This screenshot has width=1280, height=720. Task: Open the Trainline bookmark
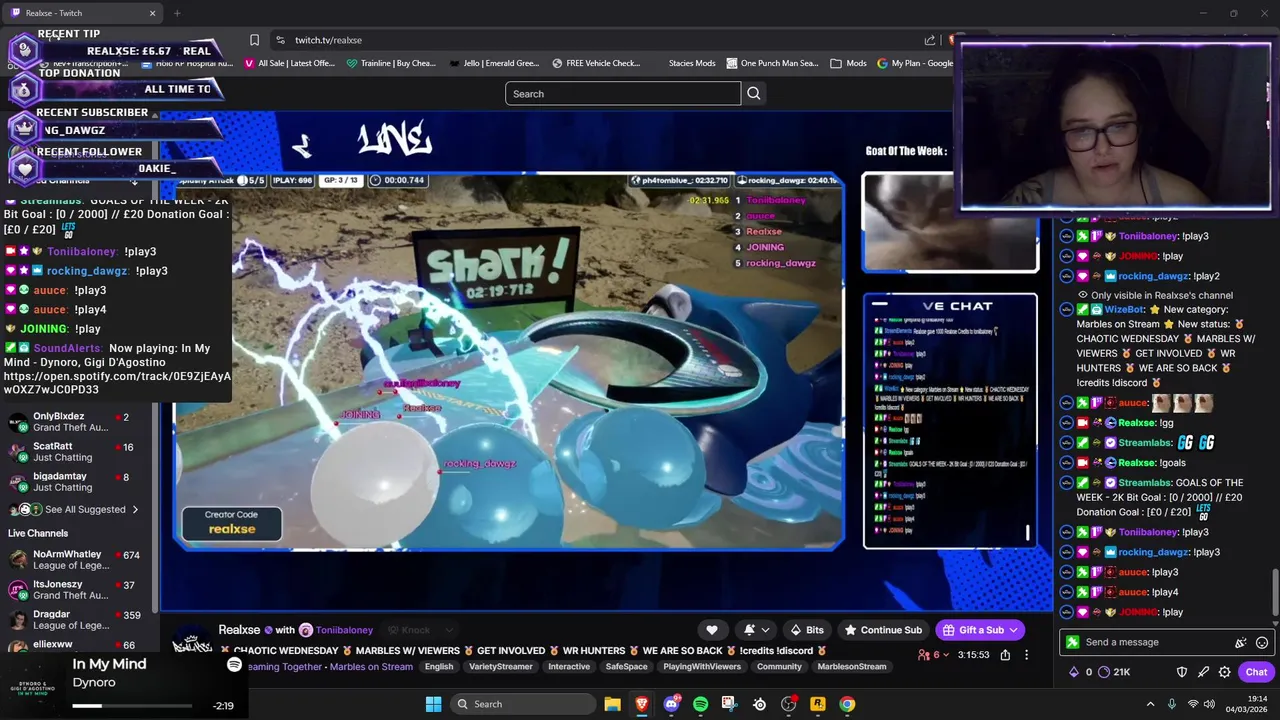tap(391, 63)
